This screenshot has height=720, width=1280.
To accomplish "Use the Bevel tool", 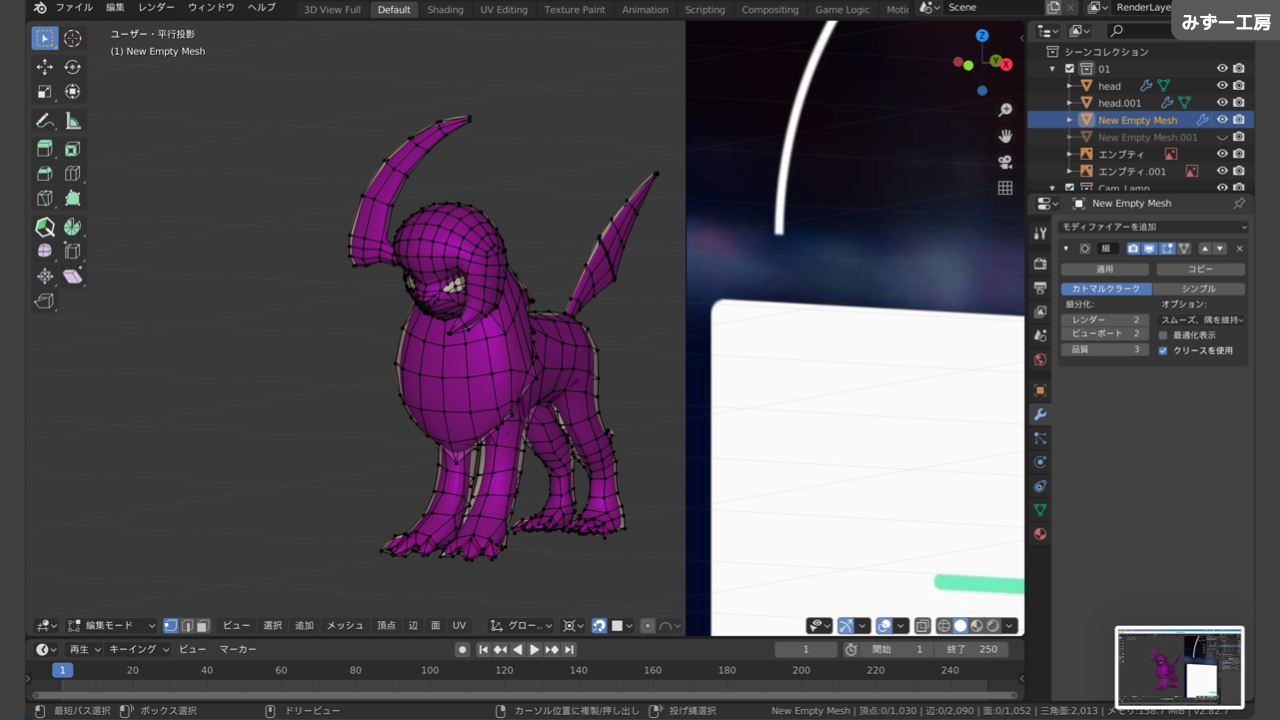I will (45, 174).
